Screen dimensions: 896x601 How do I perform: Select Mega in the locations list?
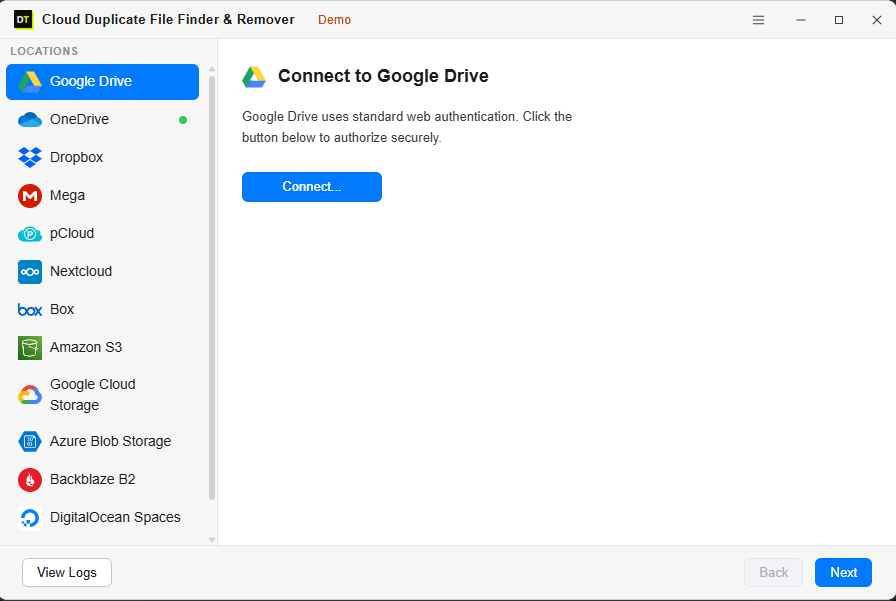point(102,195)
